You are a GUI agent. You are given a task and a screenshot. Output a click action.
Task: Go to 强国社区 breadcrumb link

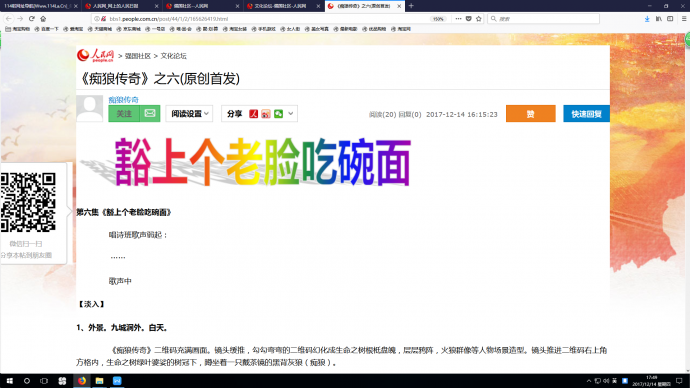click(138, 56)
